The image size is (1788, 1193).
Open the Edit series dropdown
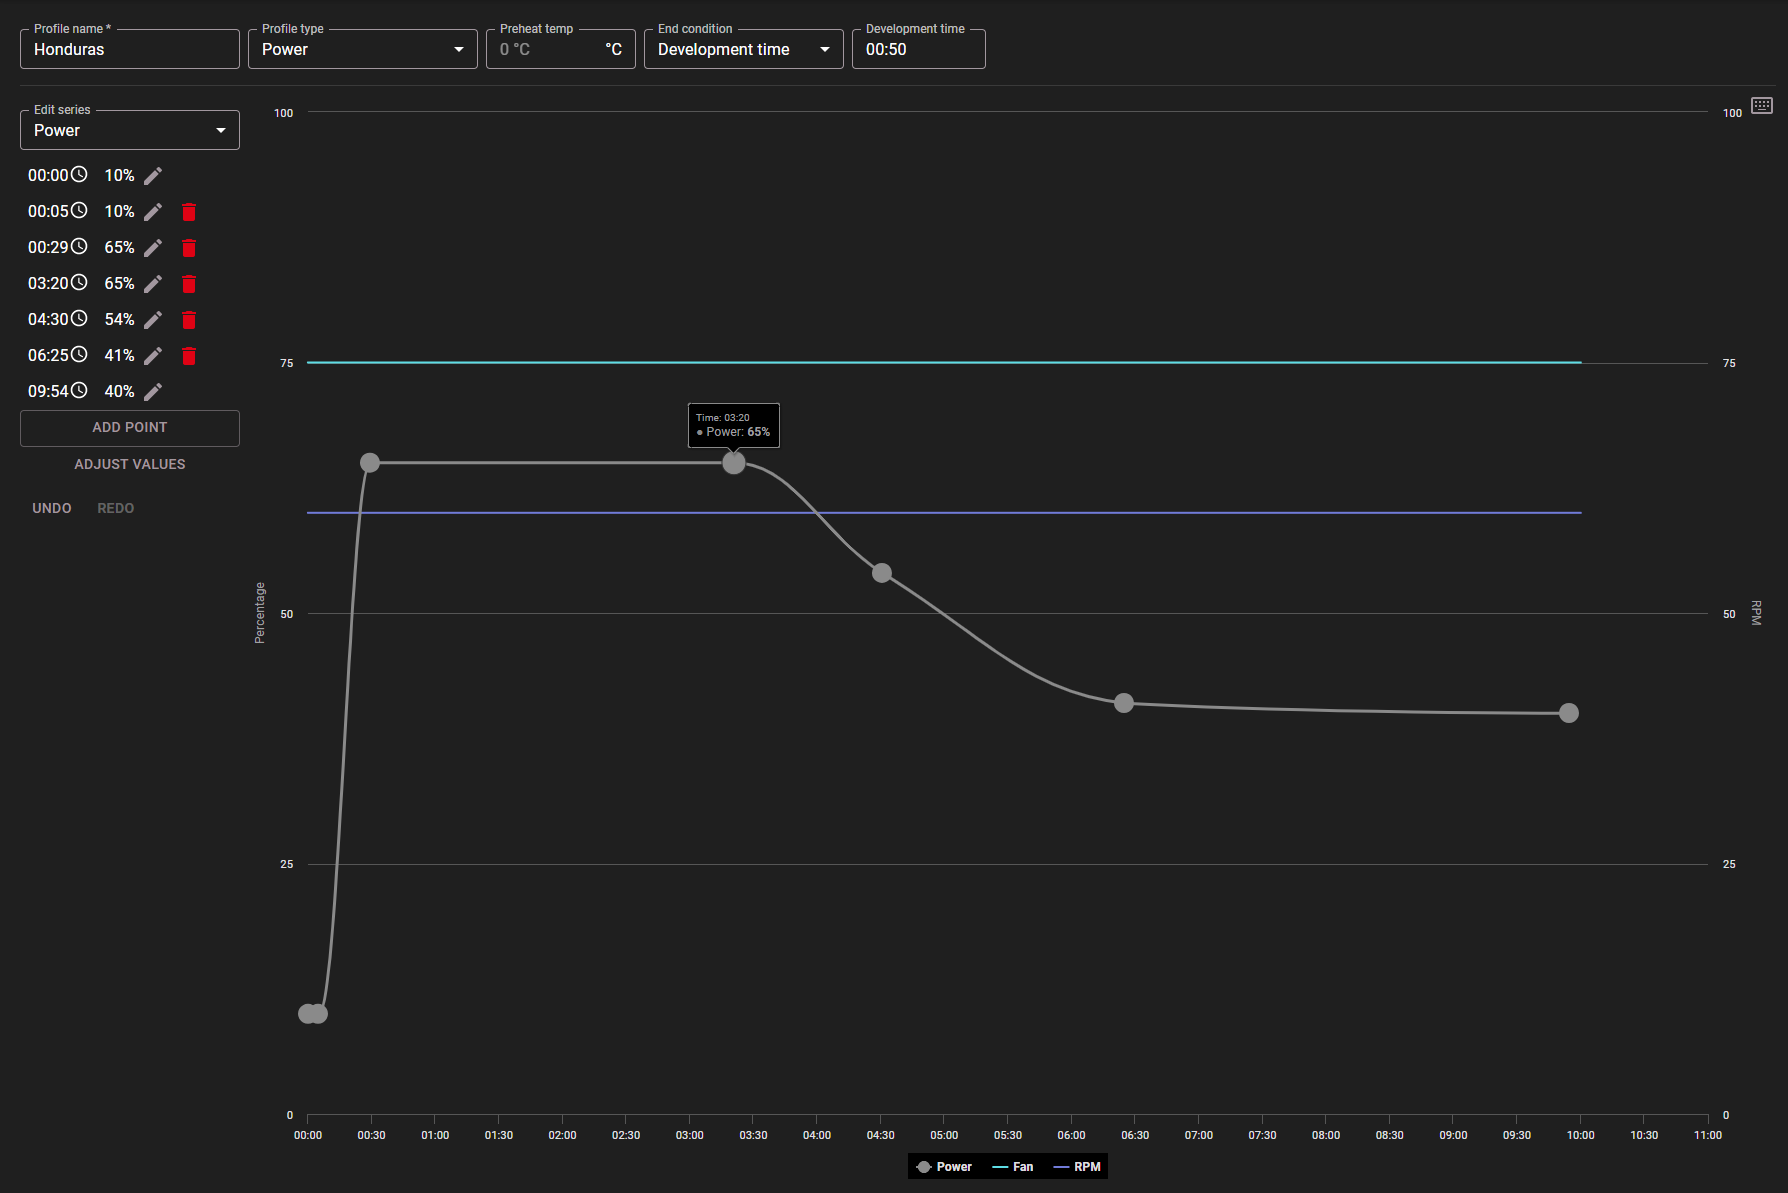click(130, 130)
